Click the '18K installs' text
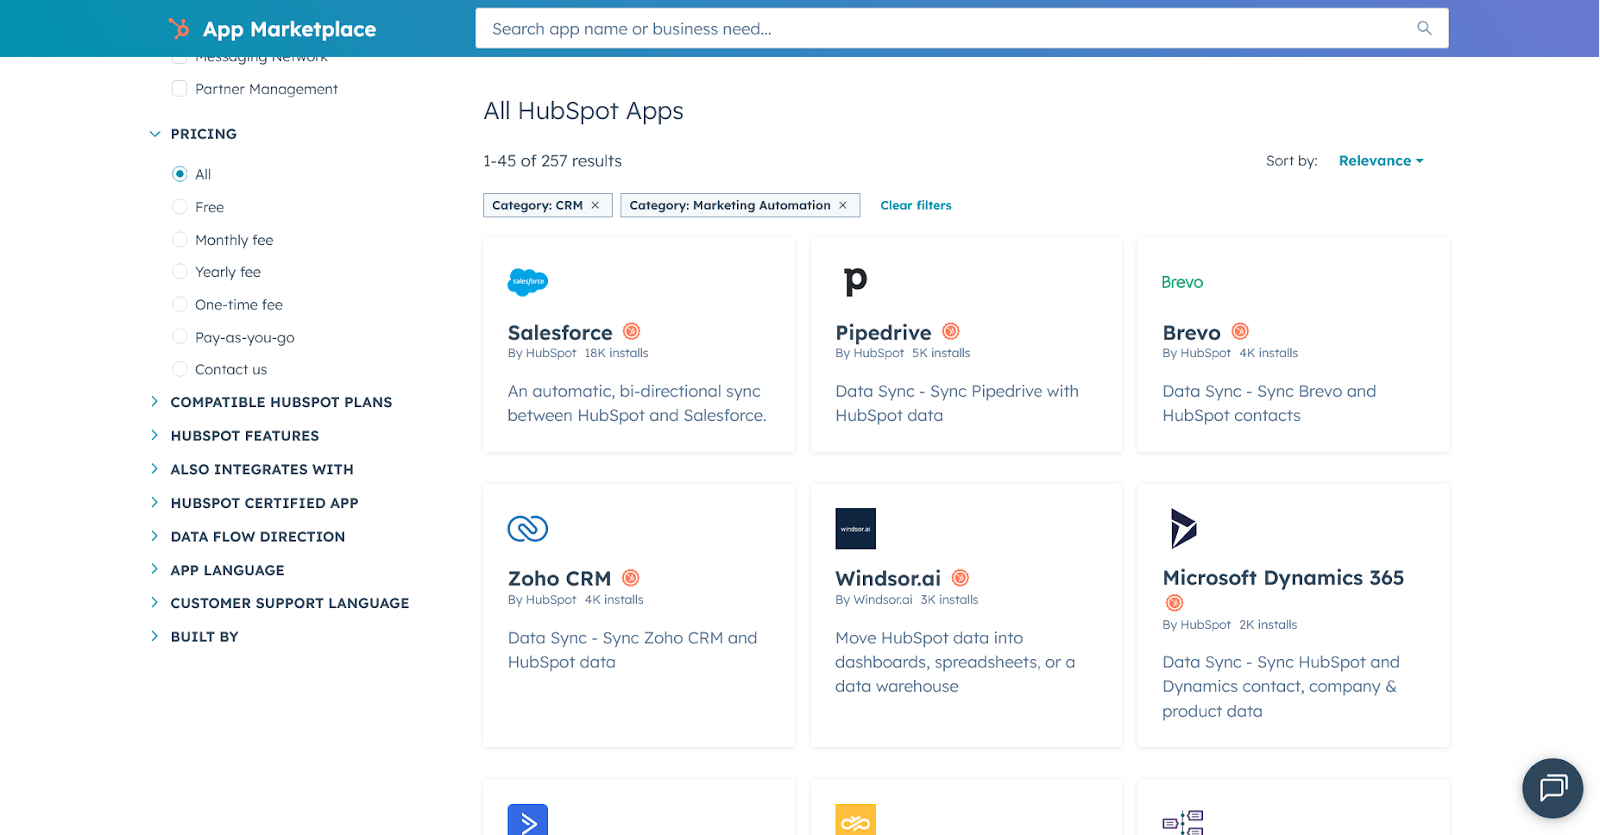This screenshot has width=1600, height=835. point(616,353)
